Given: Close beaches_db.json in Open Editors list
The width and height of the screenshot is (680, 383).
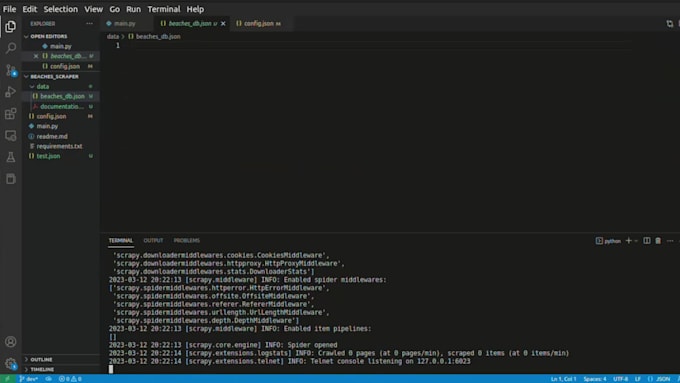Looking at the screenshot, I should coord(36,56).
